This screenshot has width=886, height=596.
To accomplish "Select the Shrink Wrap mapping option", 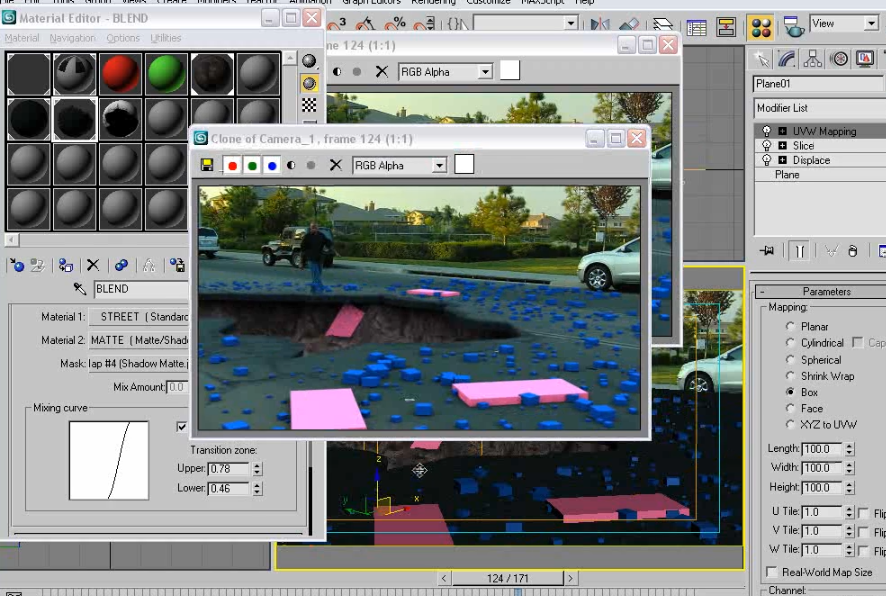I will pos(790,376).
